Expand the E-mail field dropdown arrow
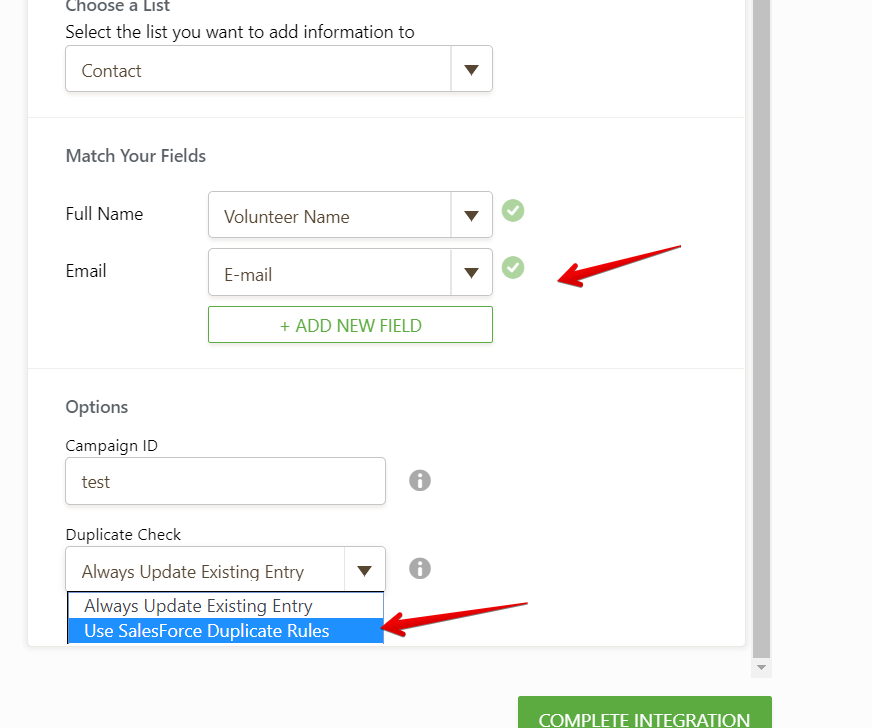The width and height of the screenshot is (872, 728). click(x=472, y=273)
